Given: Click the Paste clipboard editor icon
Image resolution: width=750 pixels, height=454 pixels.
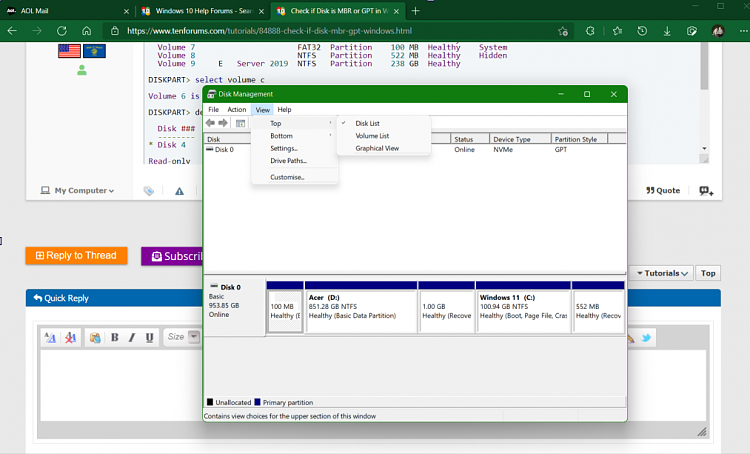Looking at the screenshot, I should point(95,338).
